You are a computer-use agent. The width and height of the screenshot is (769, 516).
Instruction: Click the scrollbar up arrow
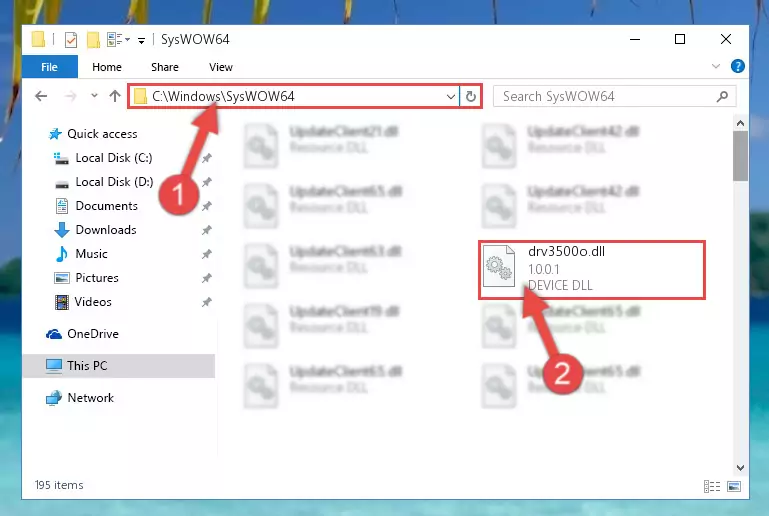[741, 124]
